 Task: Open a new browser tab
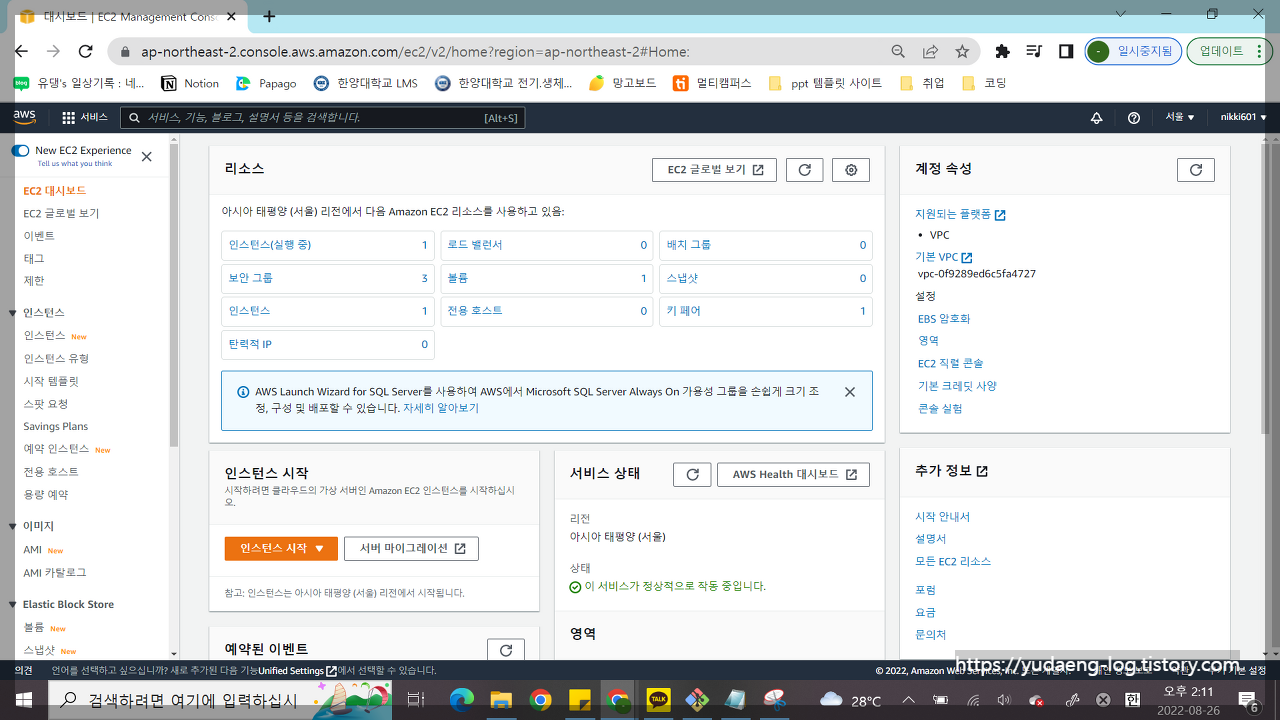[269, 16]
